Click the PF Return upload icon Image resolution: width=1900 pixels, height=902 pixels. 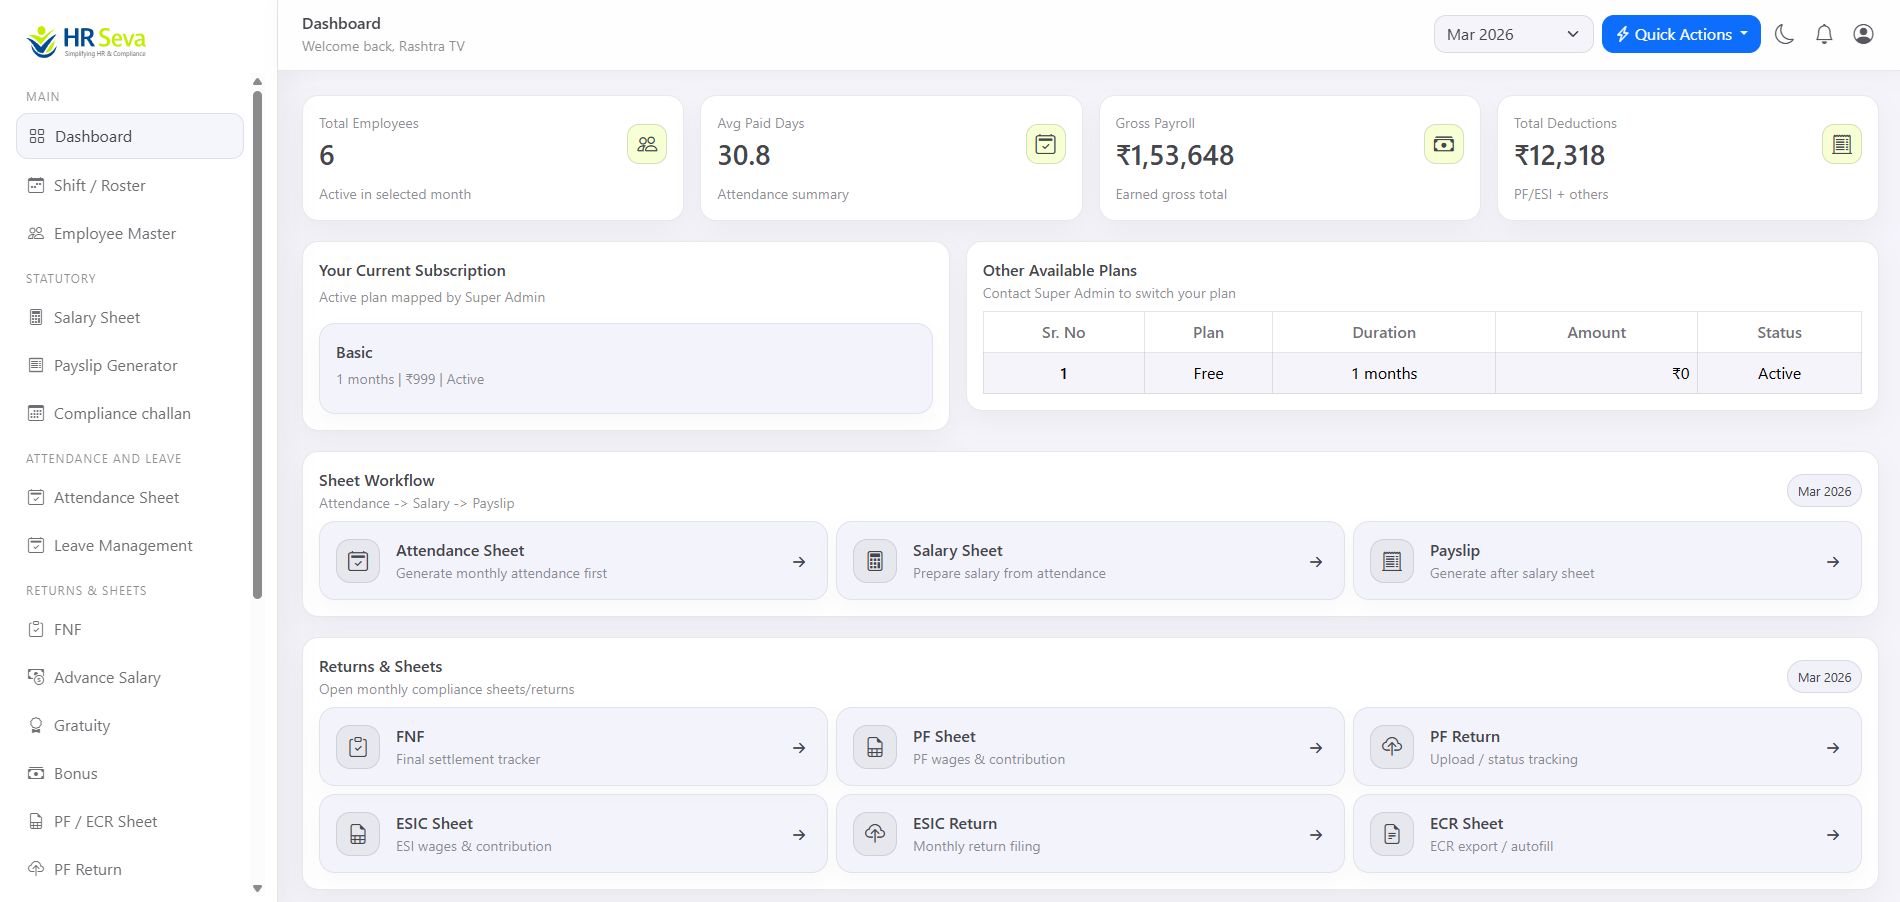(1390, 747)
